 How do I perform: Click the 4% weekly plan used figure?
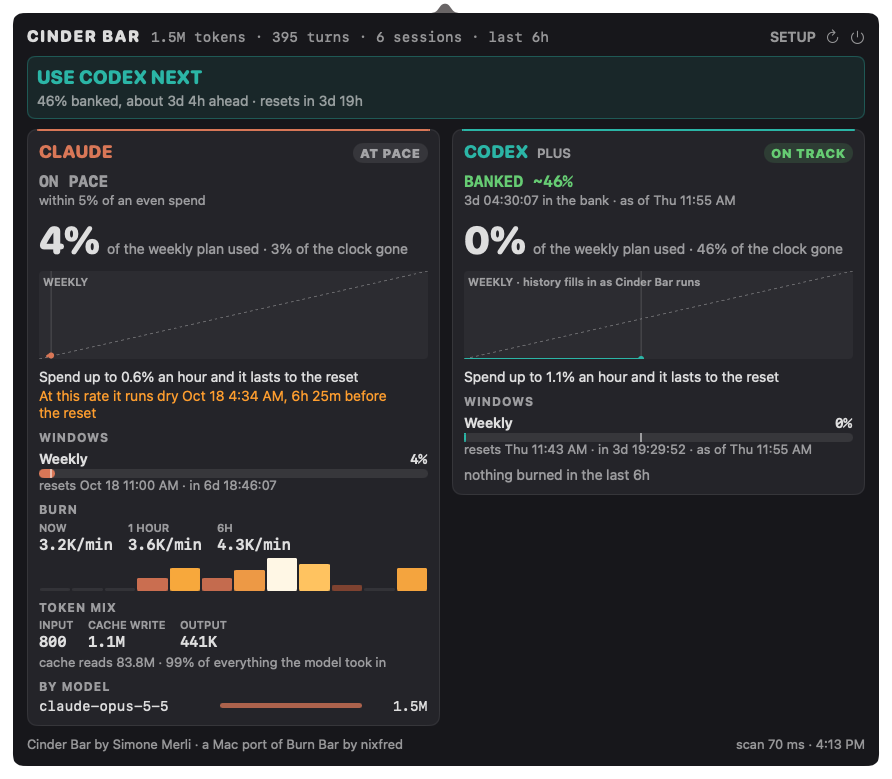point(69,241)
